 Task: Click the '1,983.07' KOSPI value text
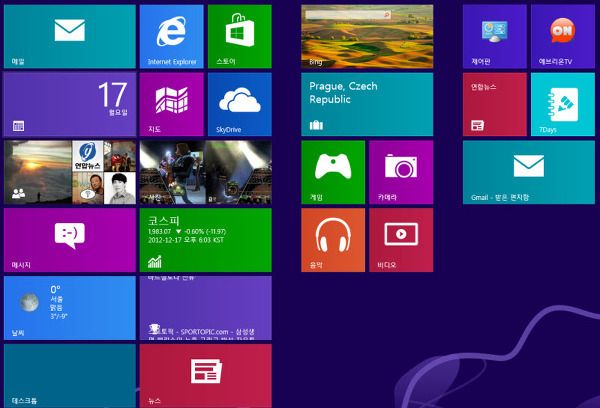[x=159, y=232]
